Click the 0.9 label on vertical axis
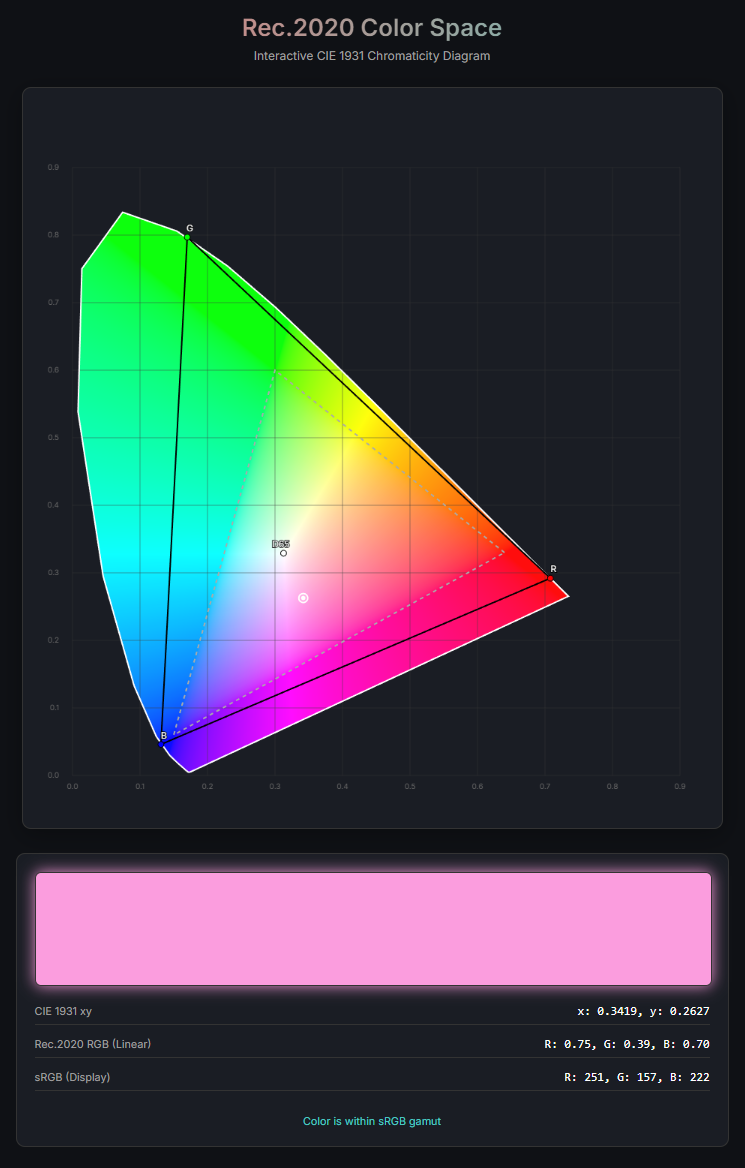The width and height of the screenshot is (745, 1168). [x=53, y=167]
